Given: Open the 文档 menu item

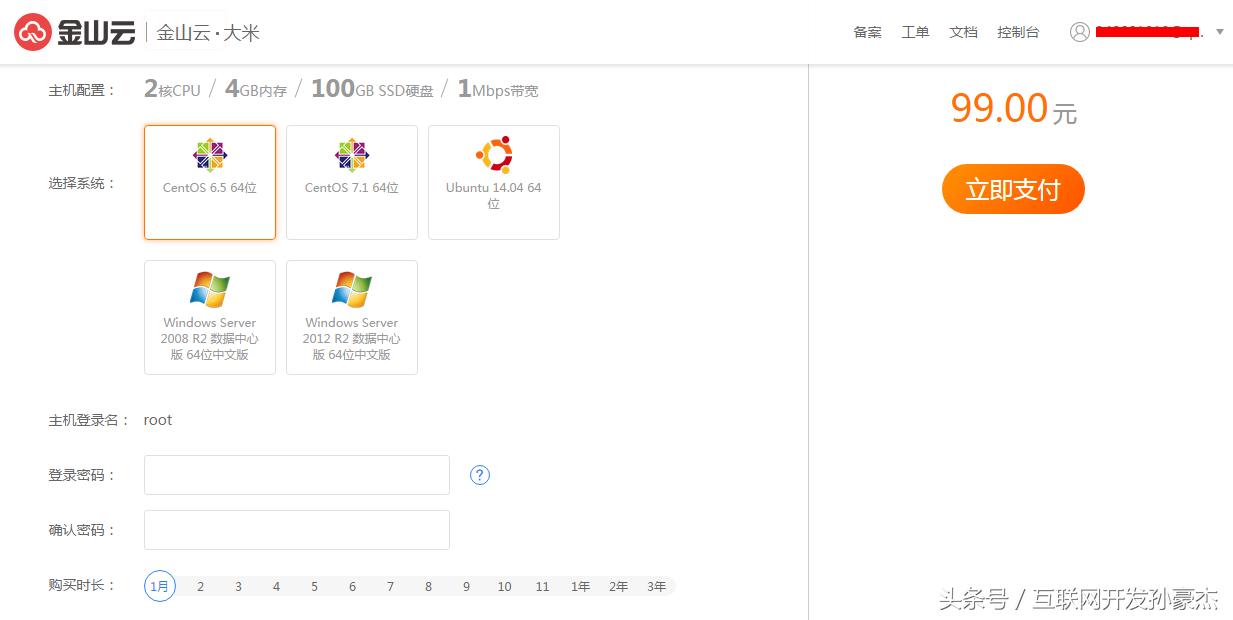Looking at the screenshot, I should (963, 32).
